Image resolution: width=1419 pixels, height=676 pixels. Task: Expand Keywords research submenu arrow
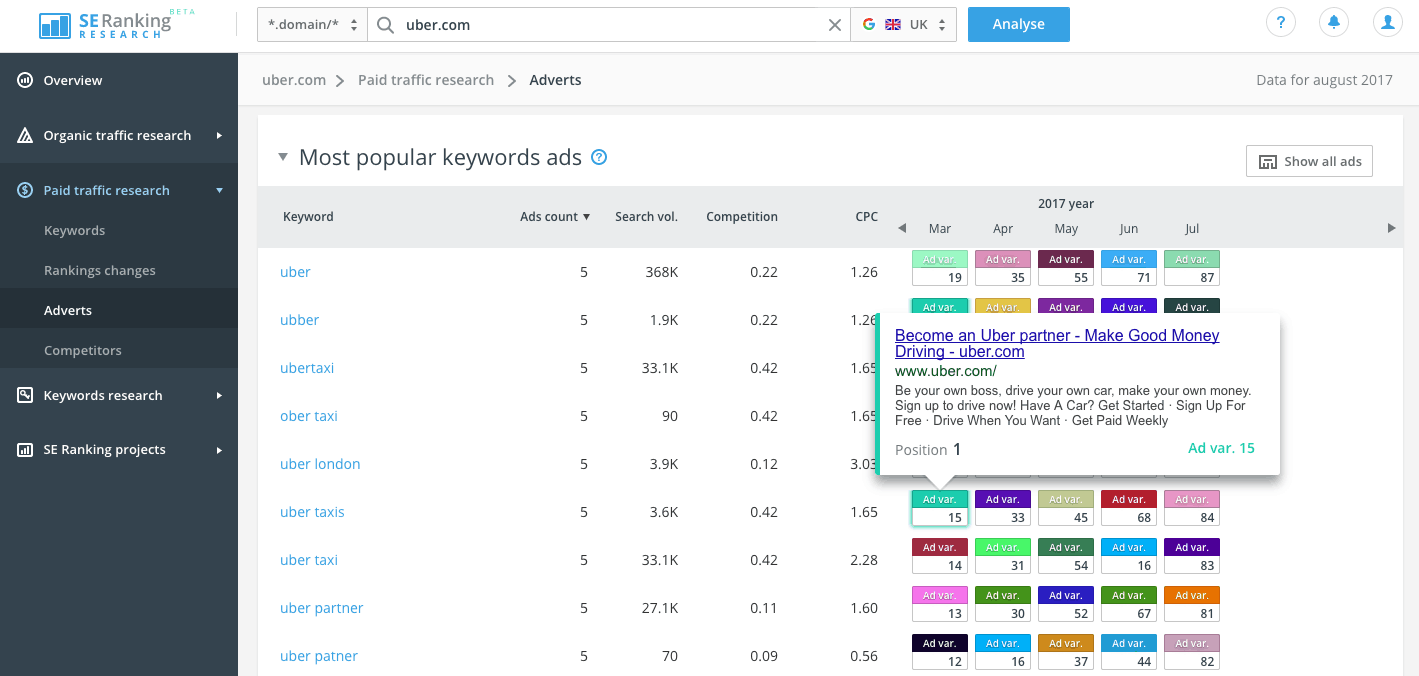click(219, 395)
